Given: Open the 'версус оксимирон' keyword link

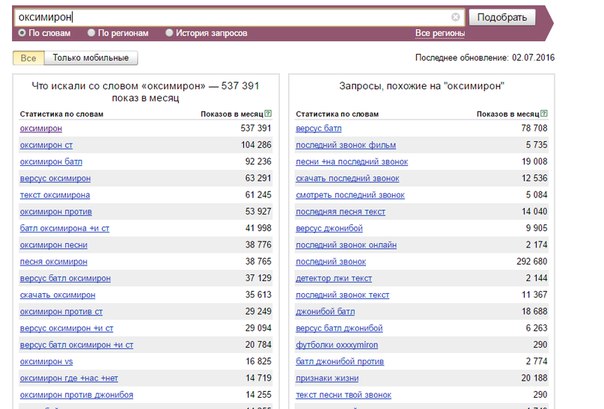Looking at the screenshot, I should tap(55, 178).
